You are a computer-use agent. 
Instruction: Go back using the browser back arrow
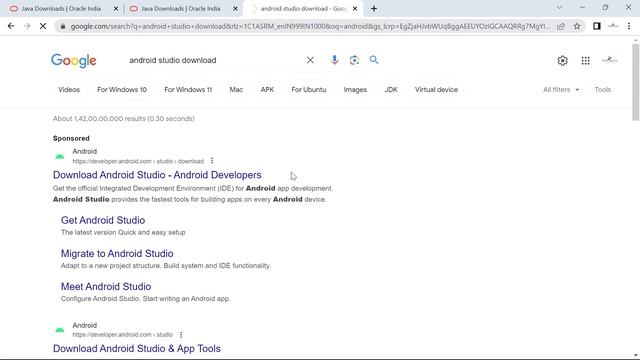pos(11,26)
